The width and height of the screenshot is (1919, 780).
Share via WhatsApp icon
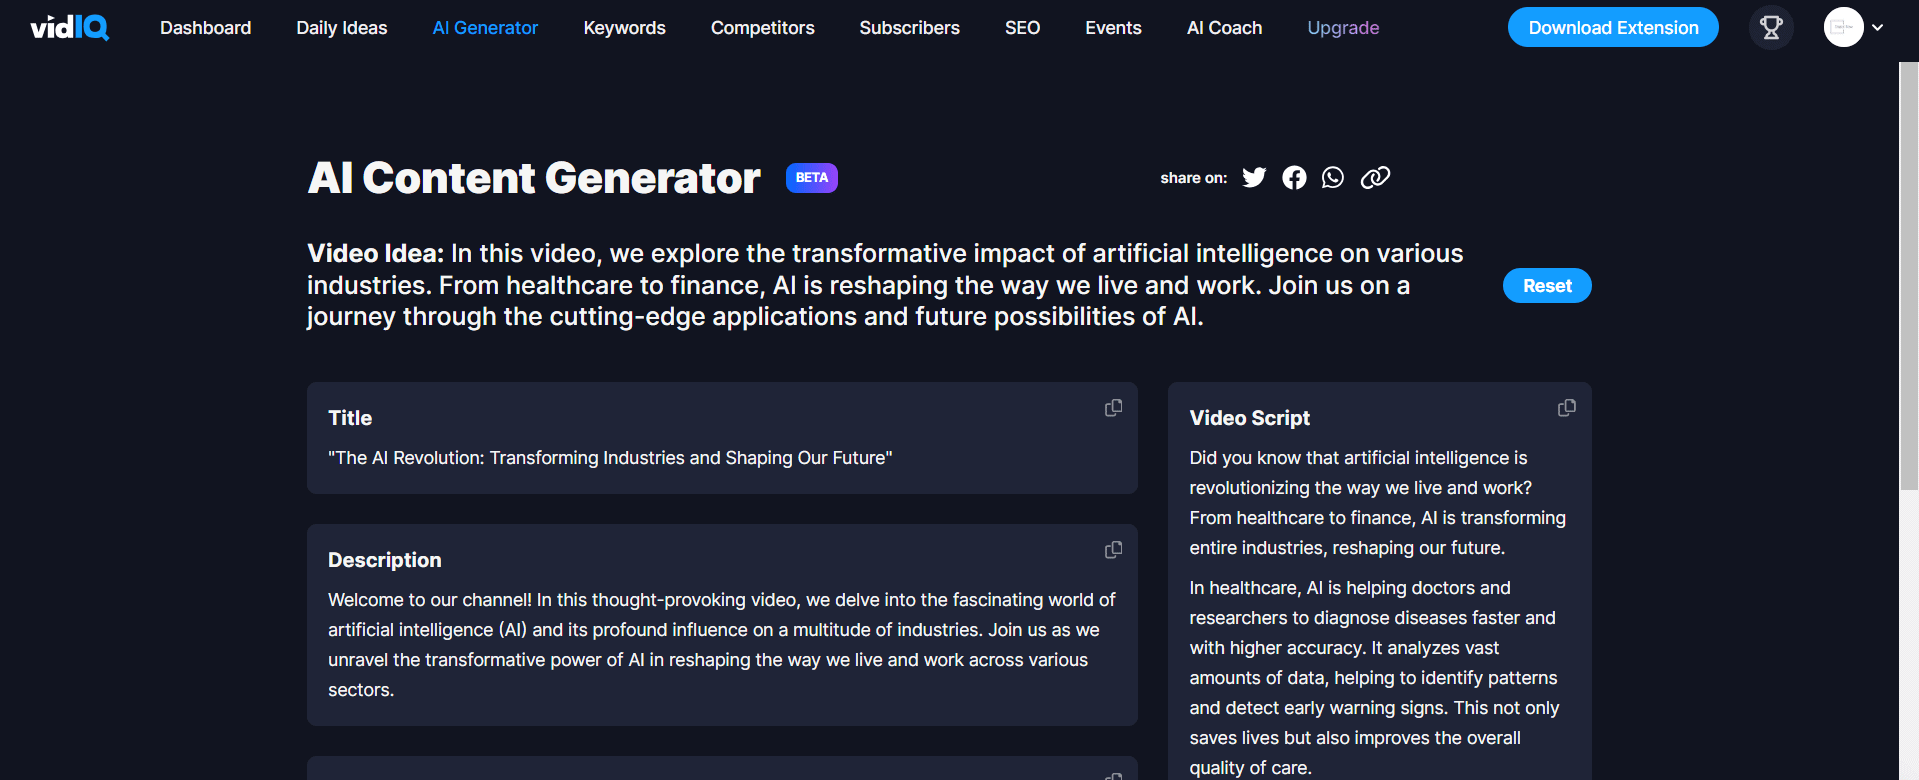(x=1333, y=177)
